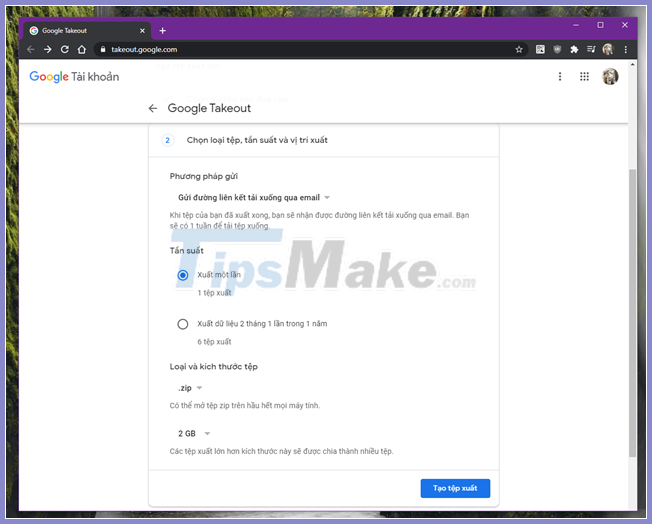Click the Chrome profile avatar in toolbar

(x=608, y=49)
